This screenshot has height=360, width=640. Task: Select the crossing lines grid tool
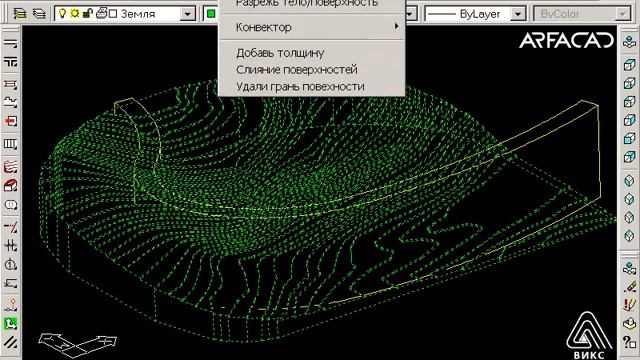(11, 246)
